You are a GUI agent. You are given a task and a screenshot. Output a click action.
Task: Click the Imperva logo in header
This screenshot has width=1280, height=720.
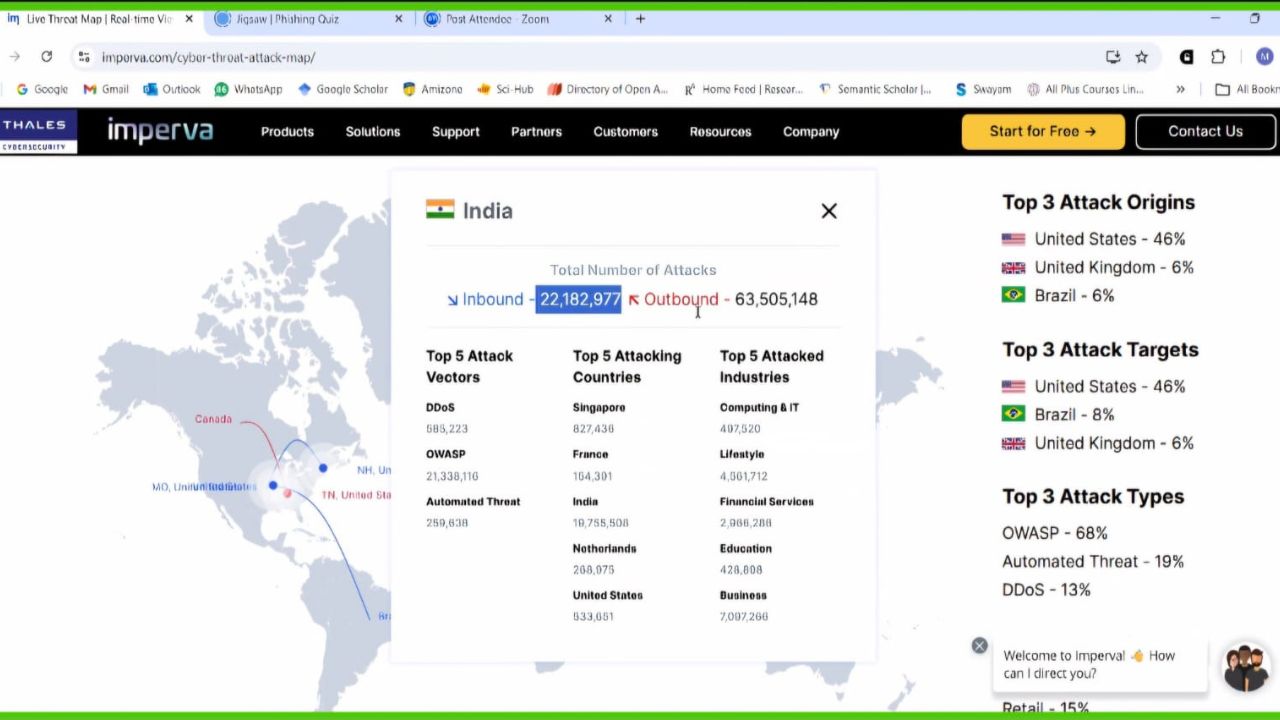[160, 131]
